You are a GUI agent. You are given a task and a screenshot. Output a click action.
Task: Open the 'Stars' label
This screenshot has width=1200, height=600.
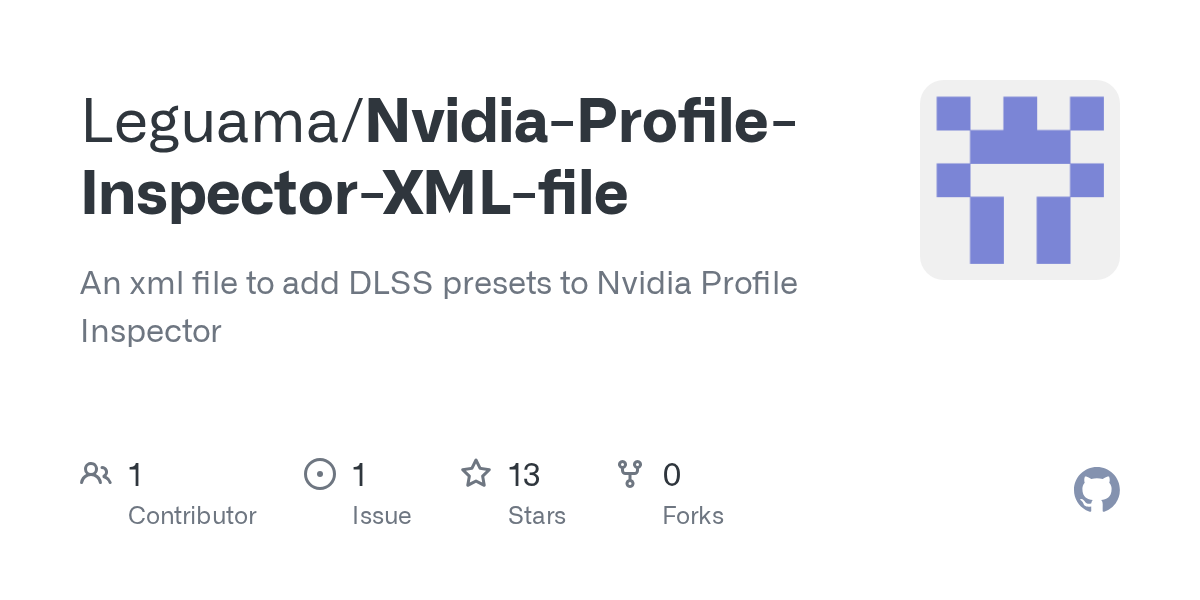coord(537,516)
